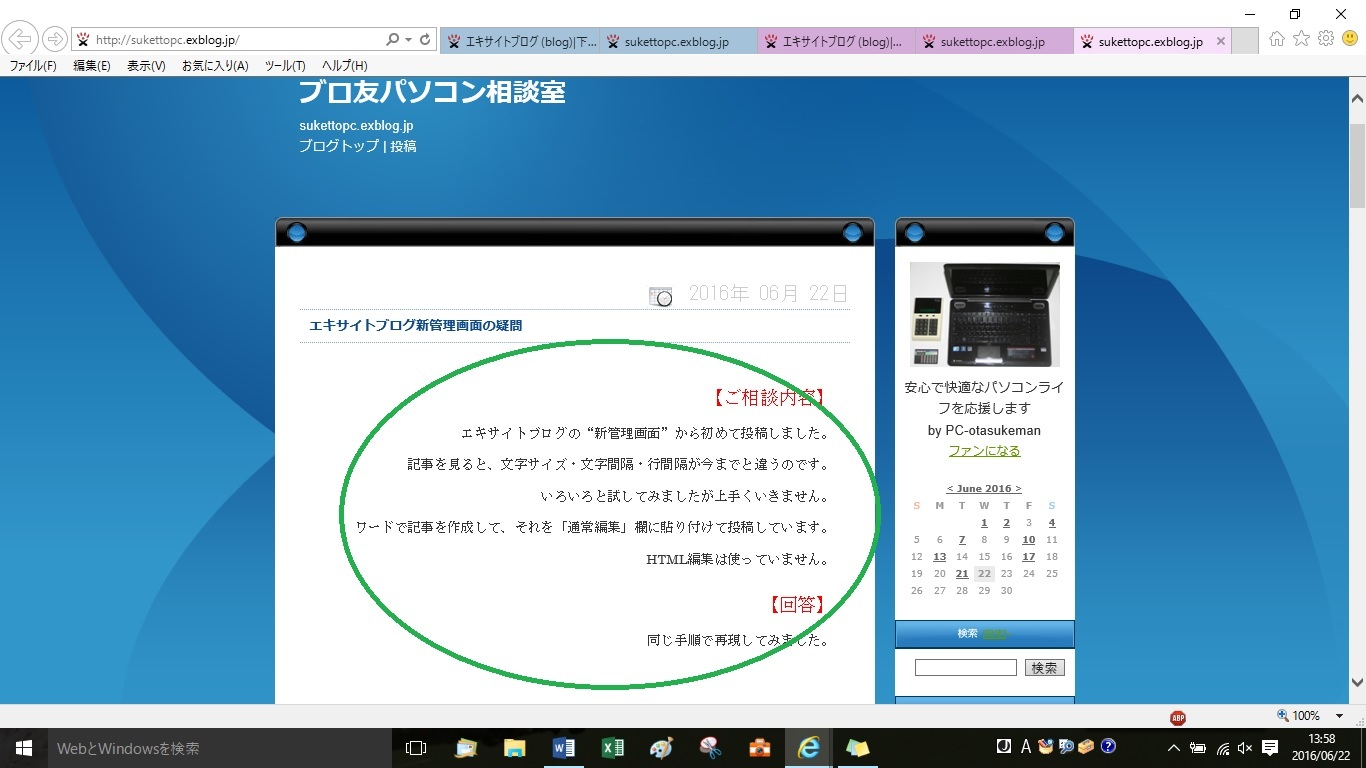Click the ファンになる link
The height and width of the screenshot is (768, 1366).
coord(984,451)
